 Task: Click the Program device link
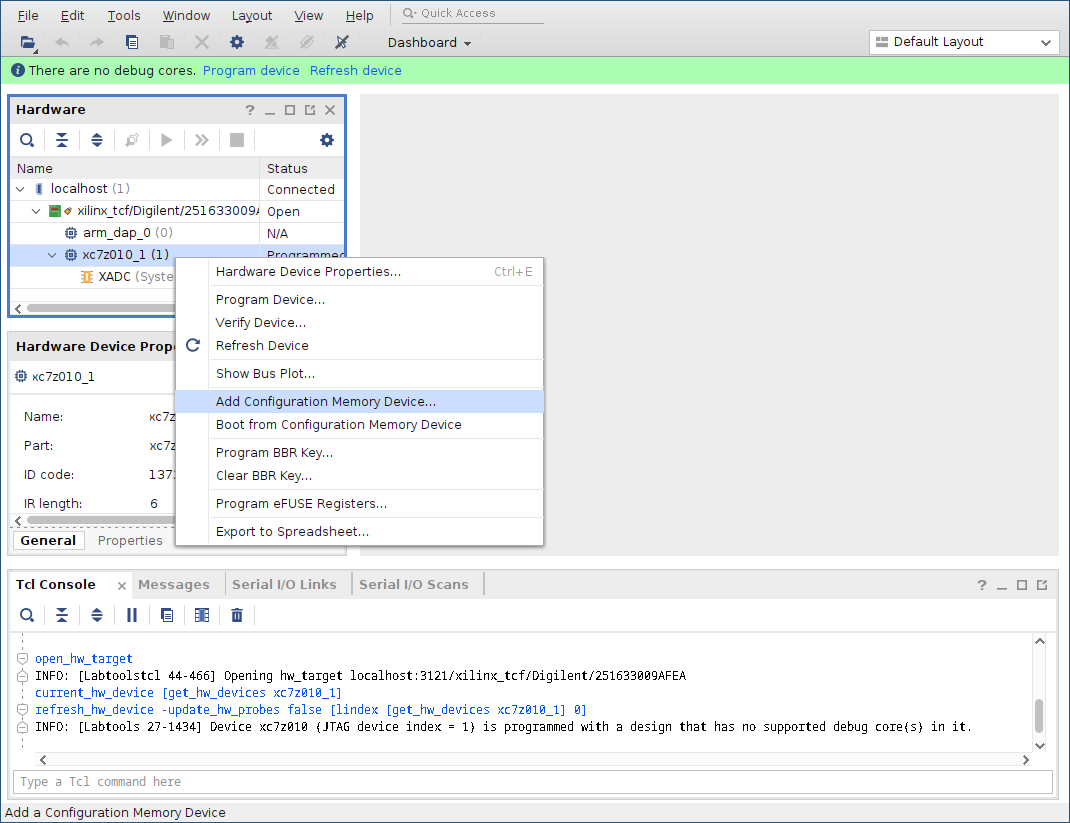(x=251, y=70)
